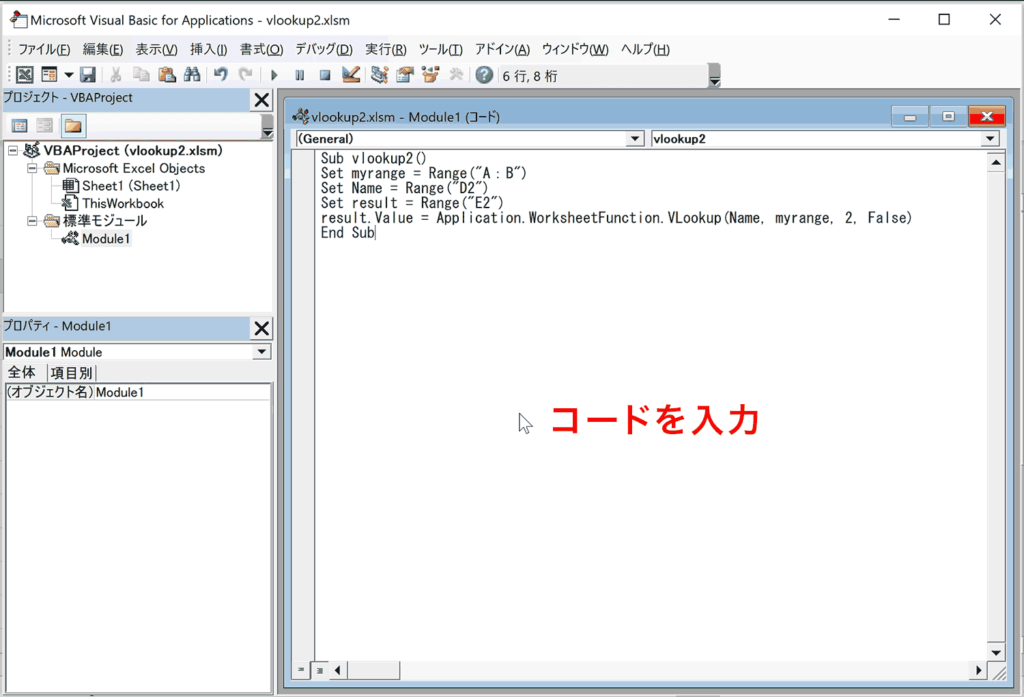
Task: Close the プロジェクト explorer pane
Action: pyautogui.click(x=261, y=100)
